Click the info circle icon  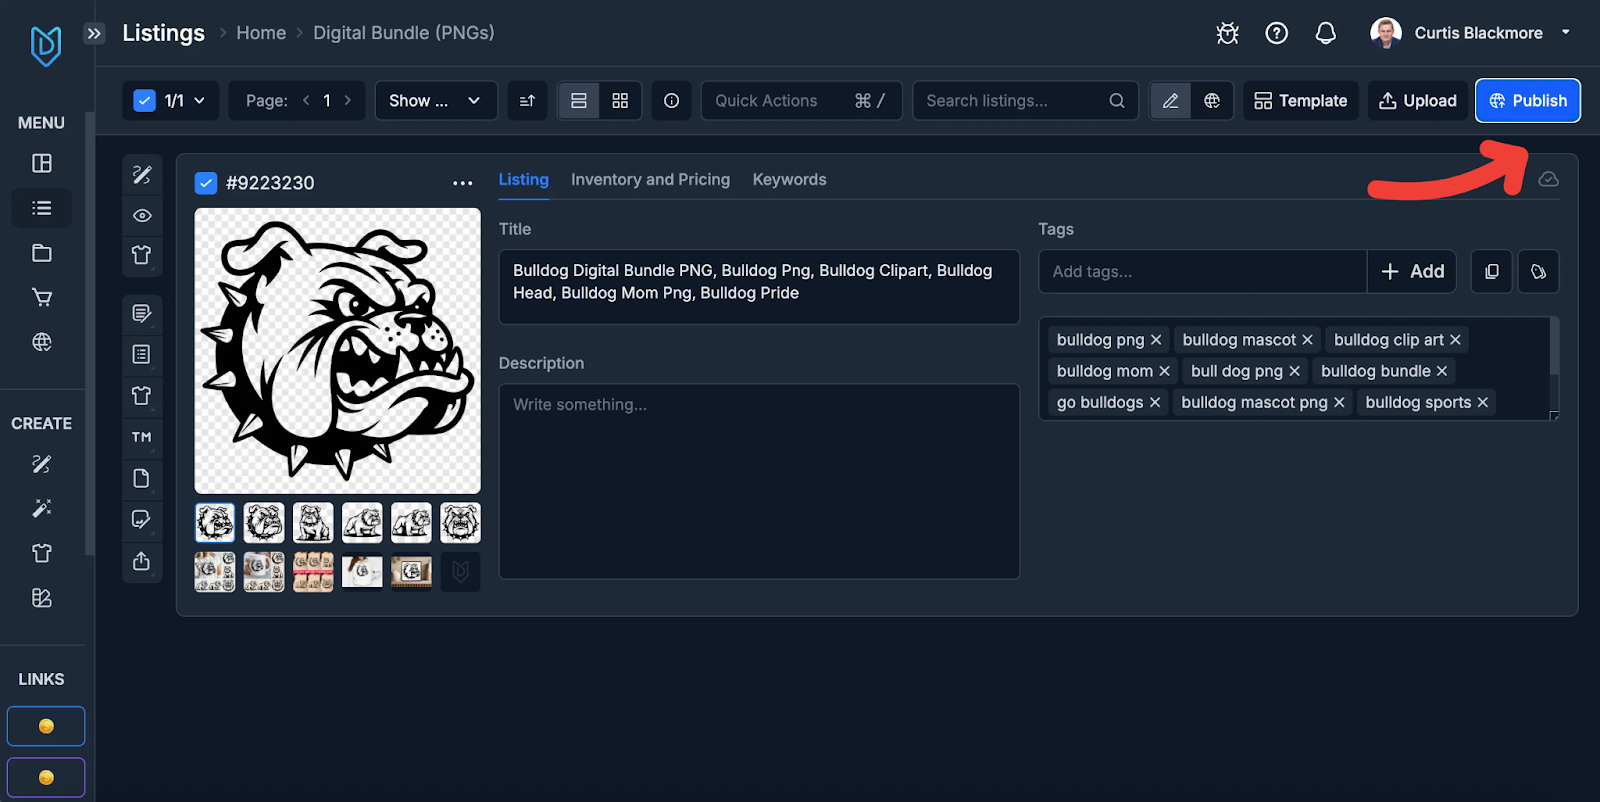pyautogui.click(x=672, y=100)
